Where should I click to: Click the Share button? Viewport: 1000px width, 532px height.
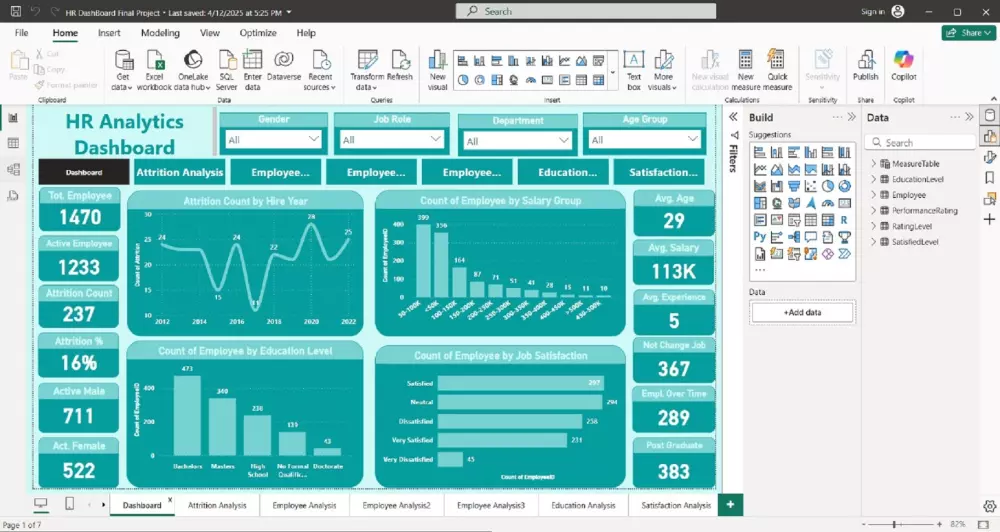click(968, 33)
